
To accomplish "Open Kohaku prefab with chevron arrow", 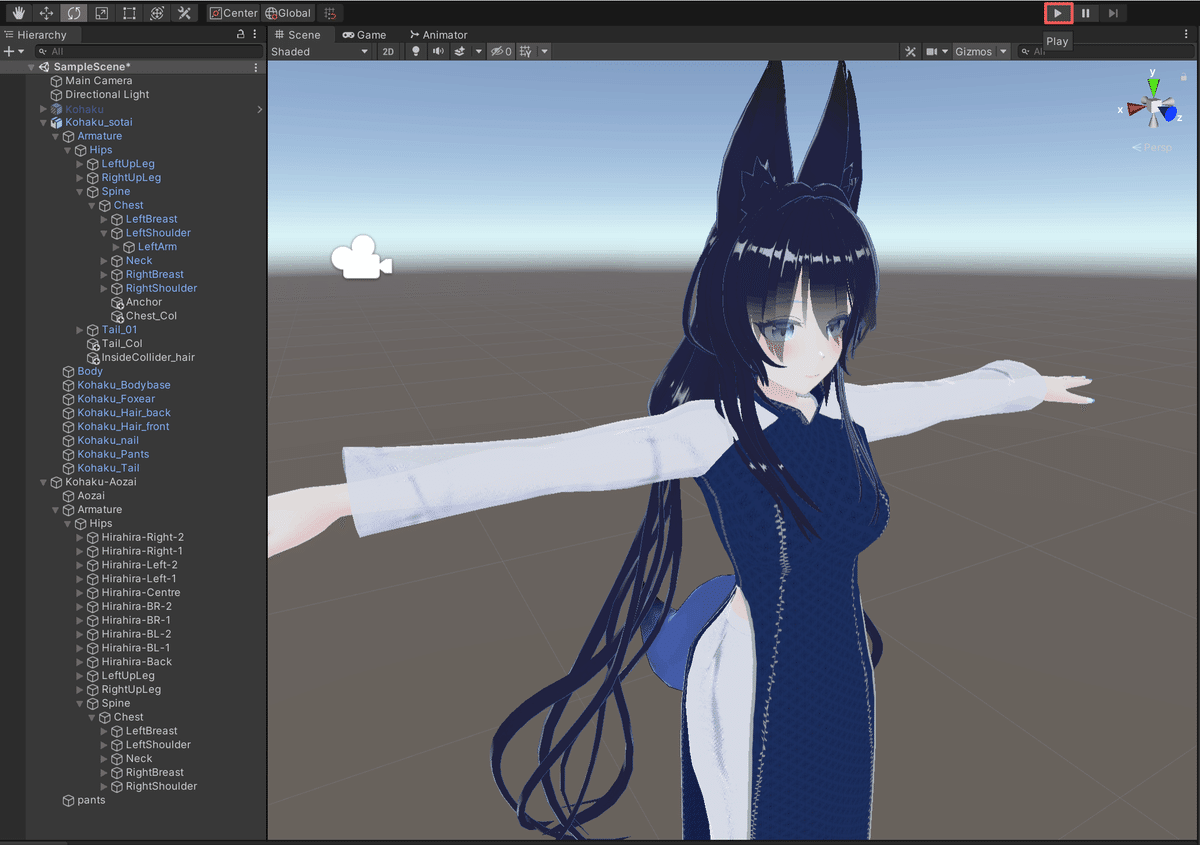I will pyautogui.click(x=260, y=108).
